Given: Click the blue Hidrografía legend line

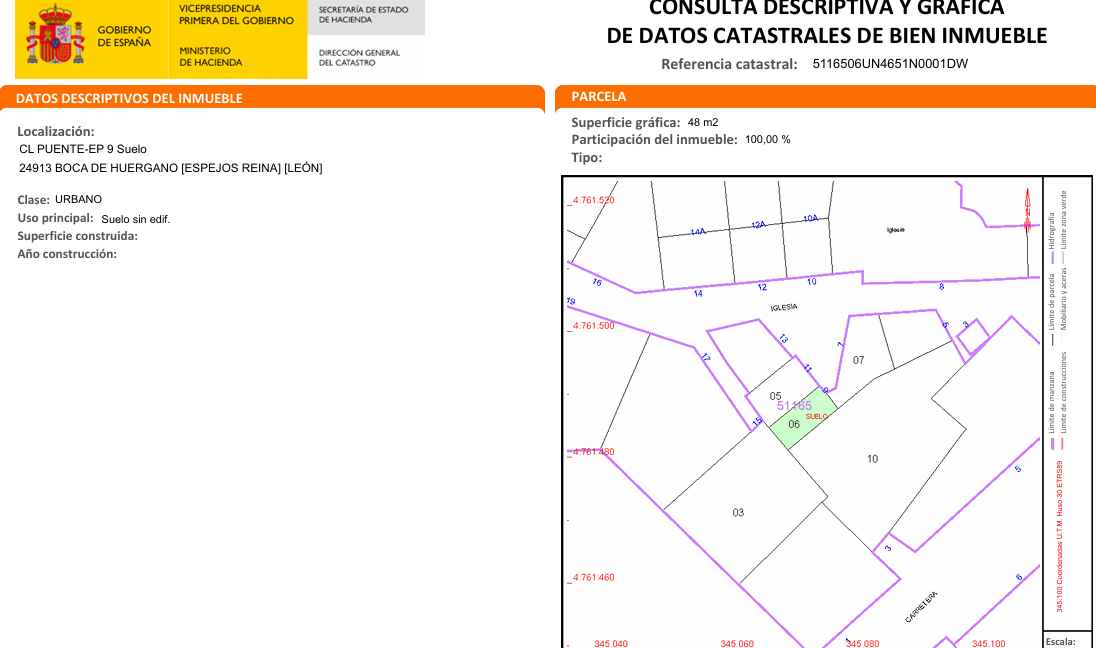Looking at the screenshot, I should (1052, 257).
